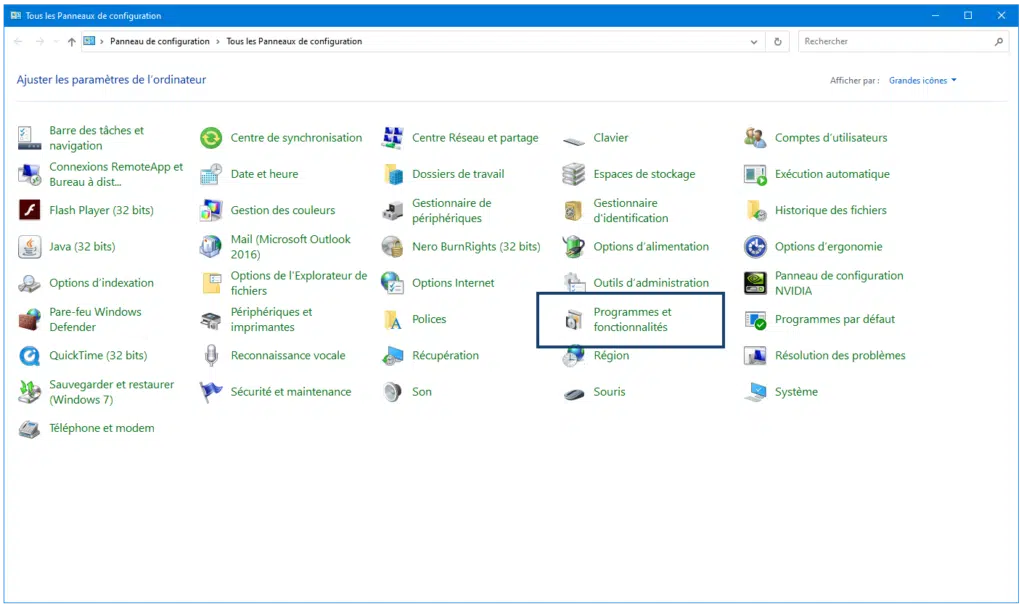The image size is (1024, 609).
Task: Click the Polices fonts folder icon
Action: click(392, 319)
